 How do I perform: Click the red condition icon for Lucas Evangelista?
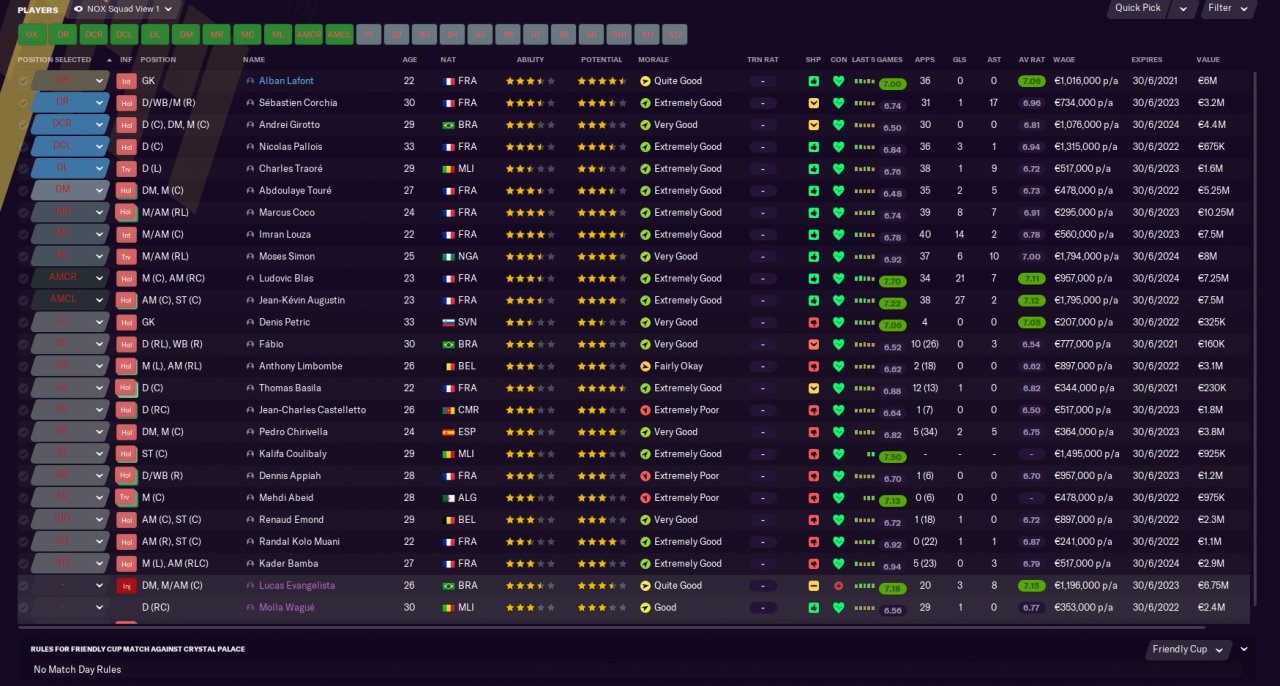[838, 586]
